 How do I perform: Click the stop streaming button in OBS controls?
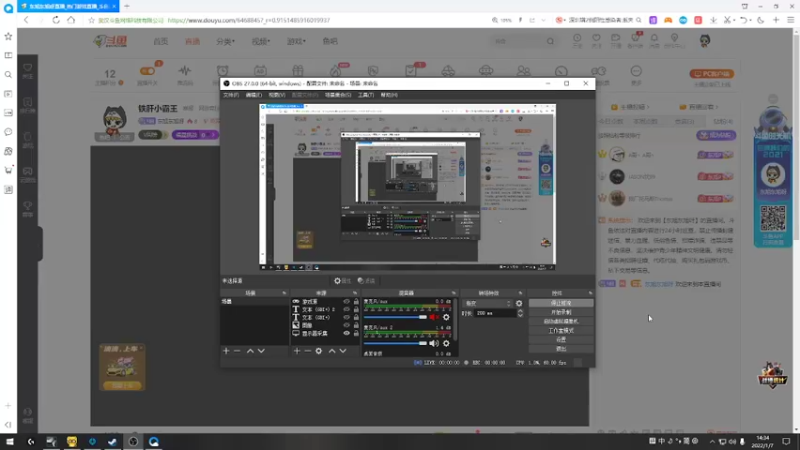pyautogui.click(x=561, y=303)
